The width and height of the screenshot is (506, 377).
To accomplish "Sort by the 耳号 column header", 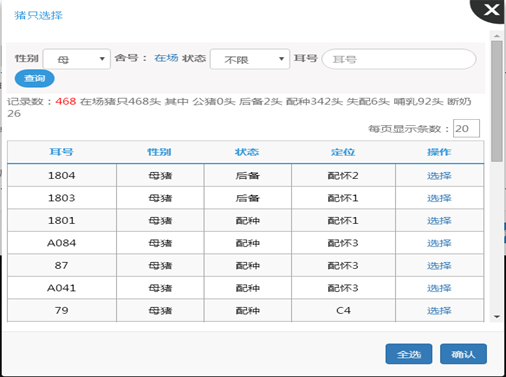I will pyautogui.click(x=61, y=152).
